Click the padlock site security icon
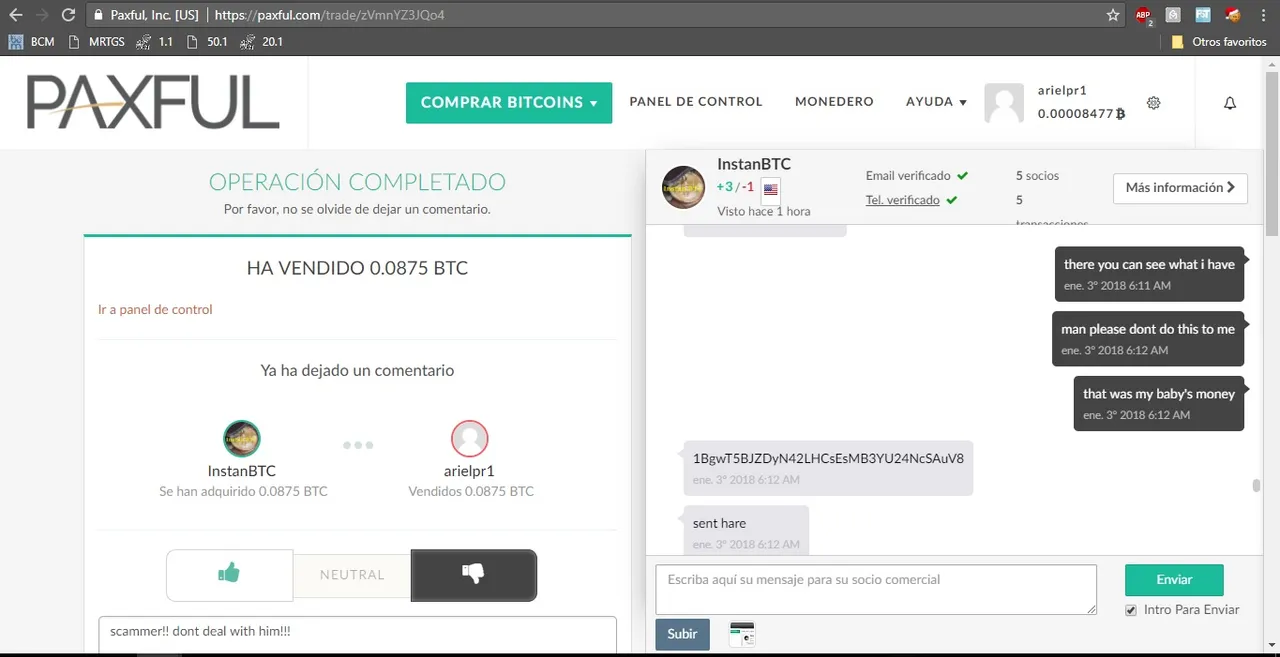Viewport: 1280px width, 657px height. [98, 15]
